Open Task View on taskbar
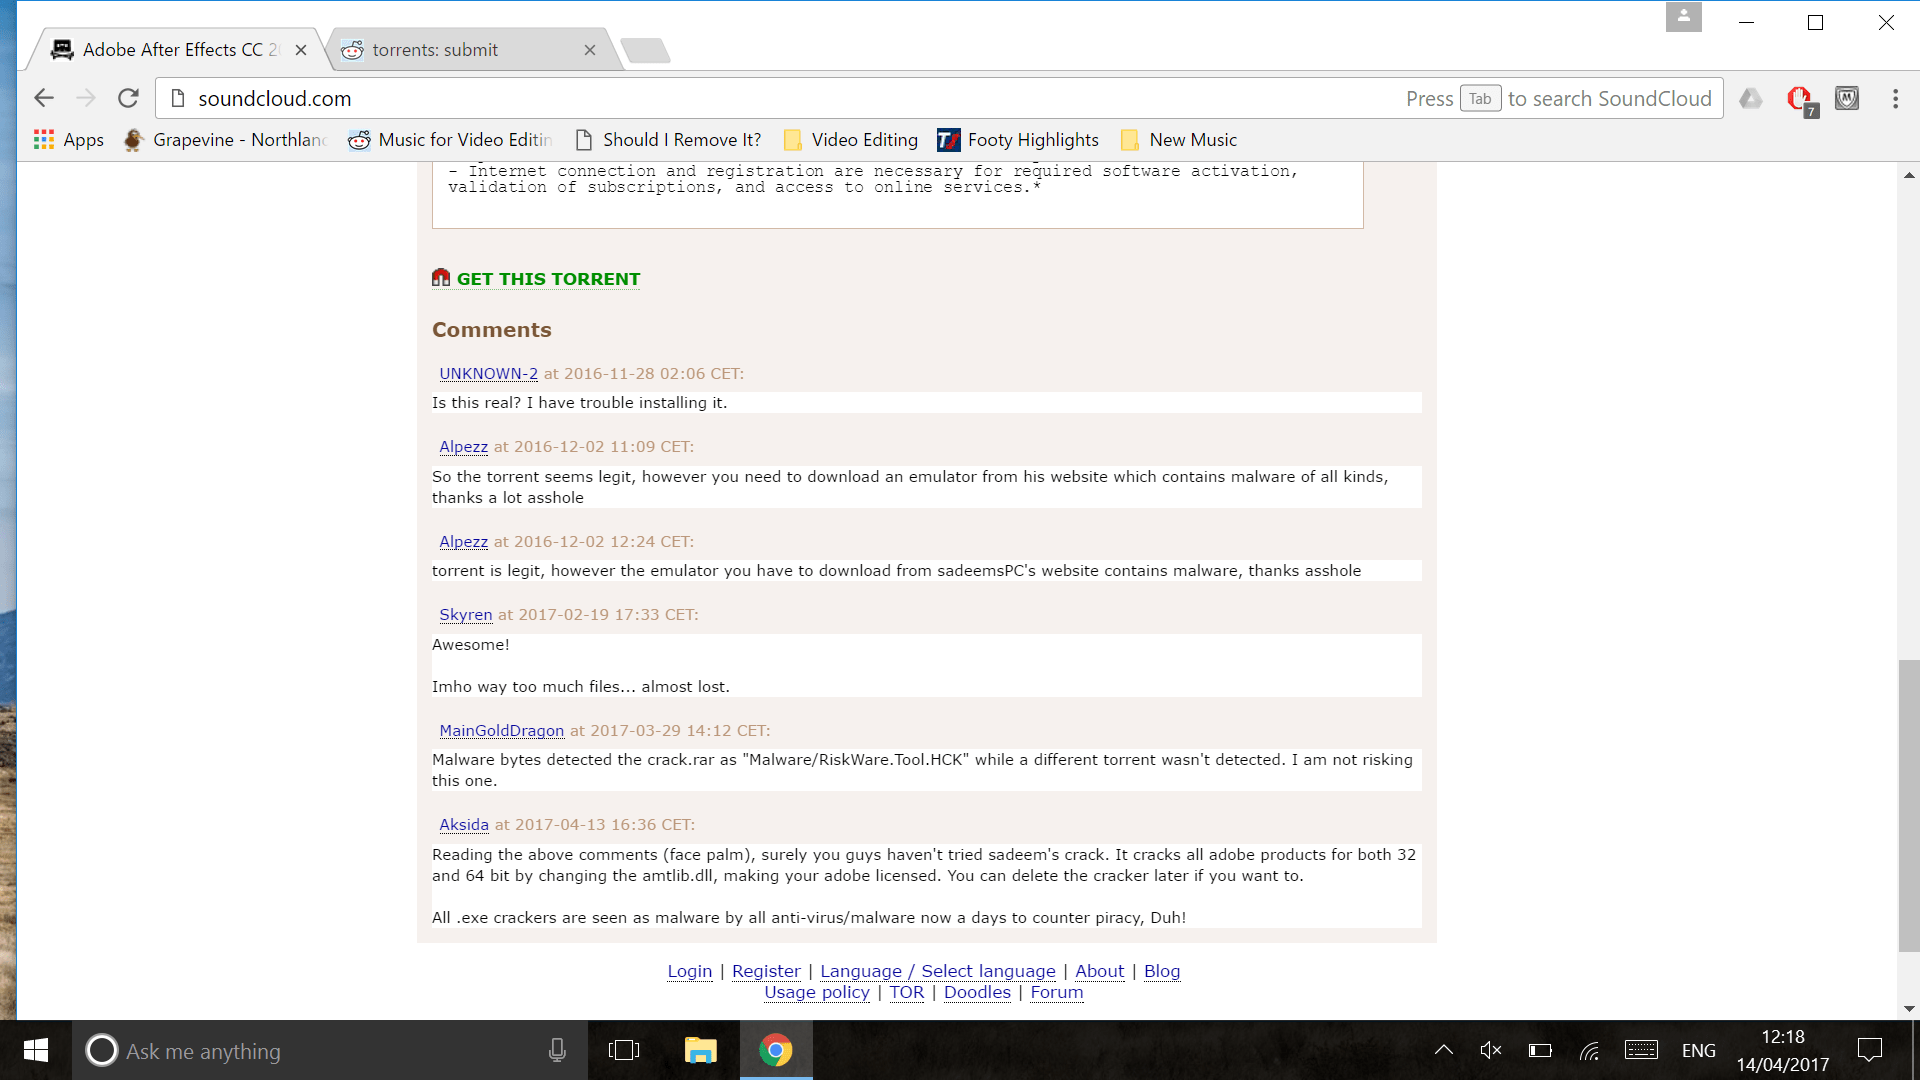 point(624,1050)
